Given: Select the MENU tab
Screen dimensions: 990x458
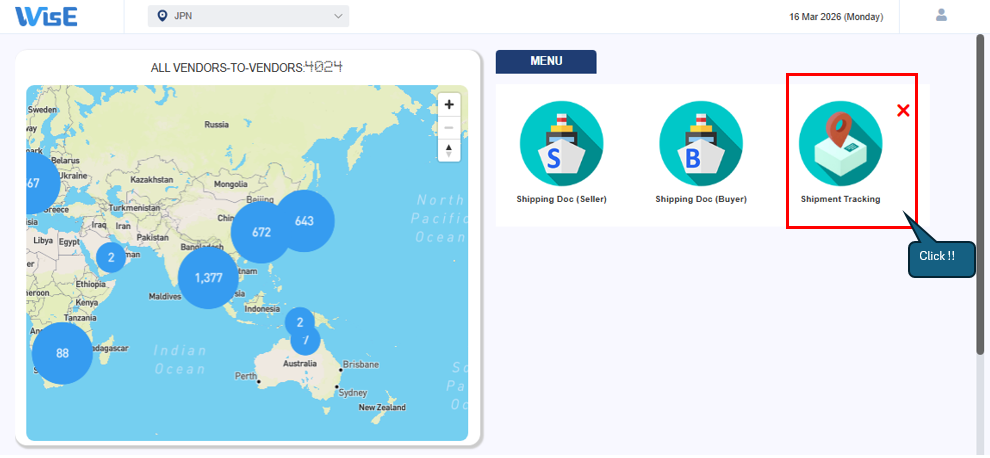Looking at the screenshot, I should [x=546, y=62].
